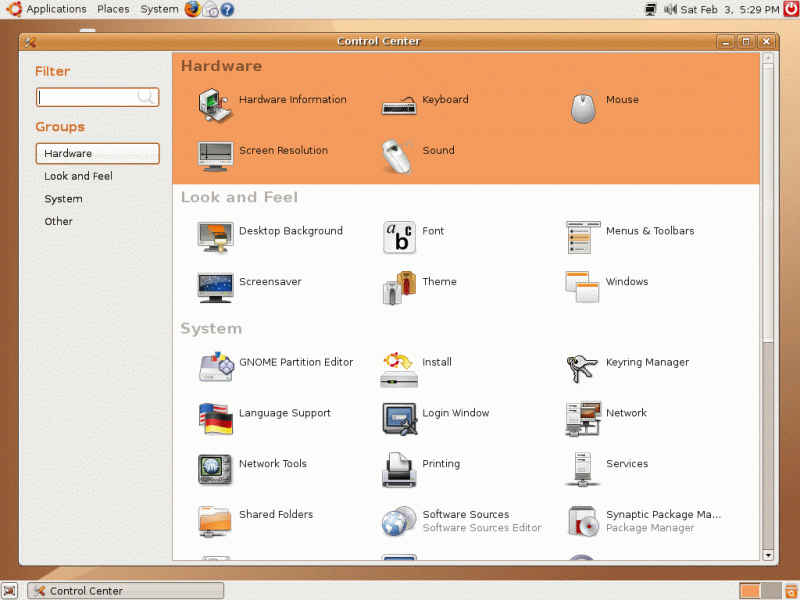Screen dimensions: 800x600
Task: Open the Help launcher icon
Action: [227, 9]
